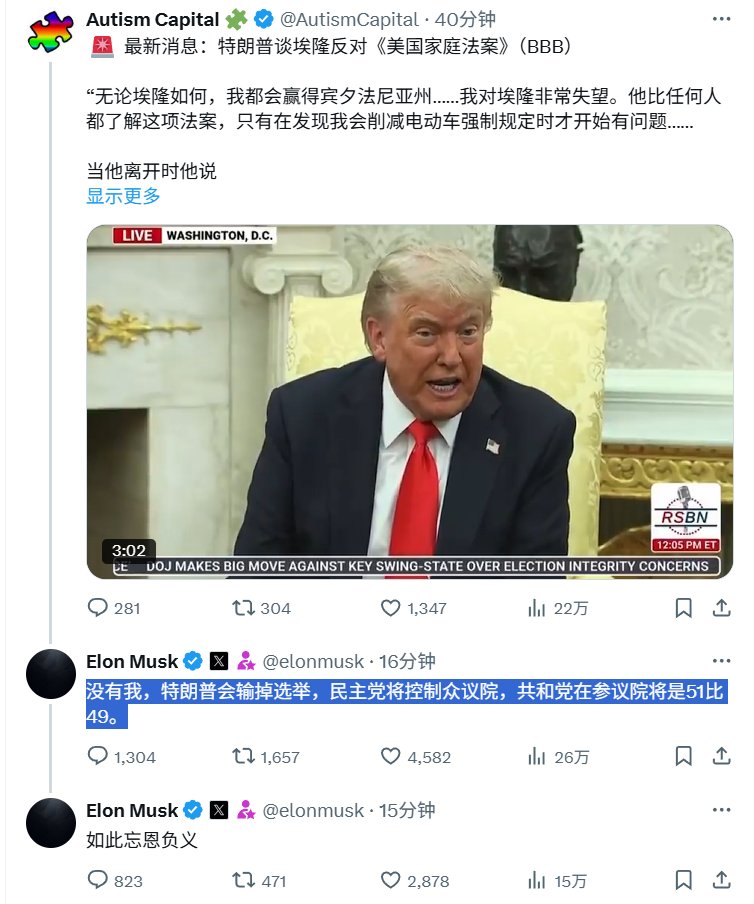Share the Autism Capital post
The image size is (754, 904).
[721, 608]
